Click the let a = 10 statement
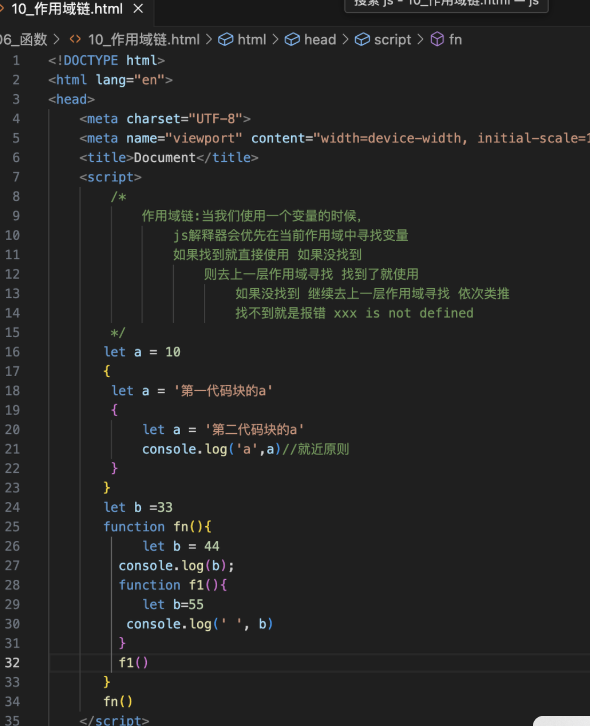The width and height of the screenshot is (590, 726). (142, 352)
